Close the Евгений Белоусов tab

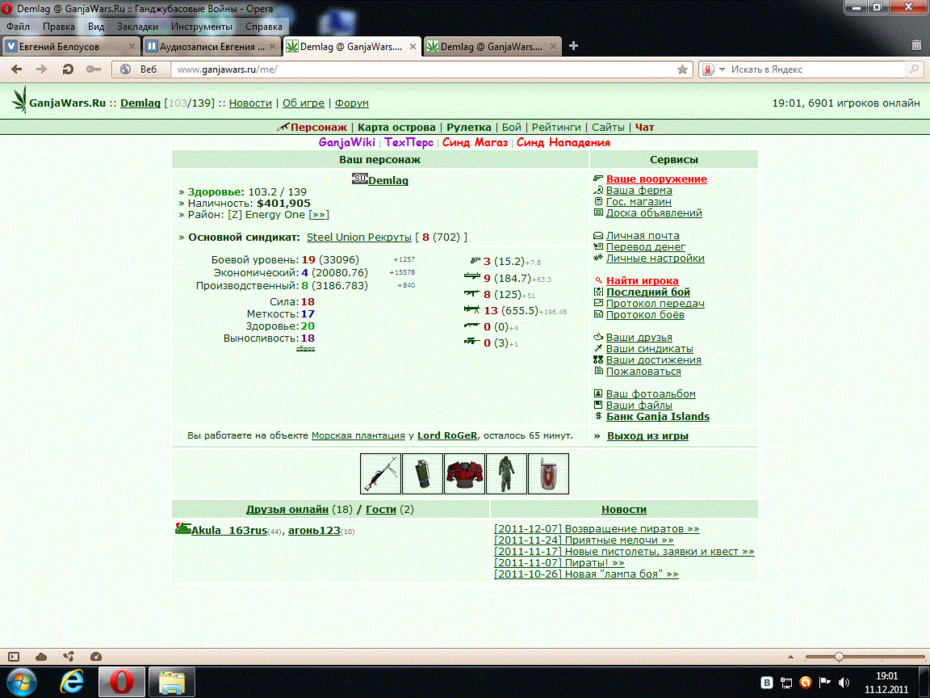point(132,46)
